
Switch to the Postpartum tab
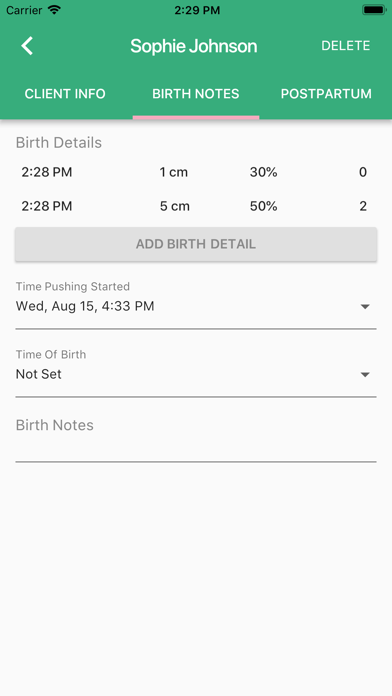(326, 94)
